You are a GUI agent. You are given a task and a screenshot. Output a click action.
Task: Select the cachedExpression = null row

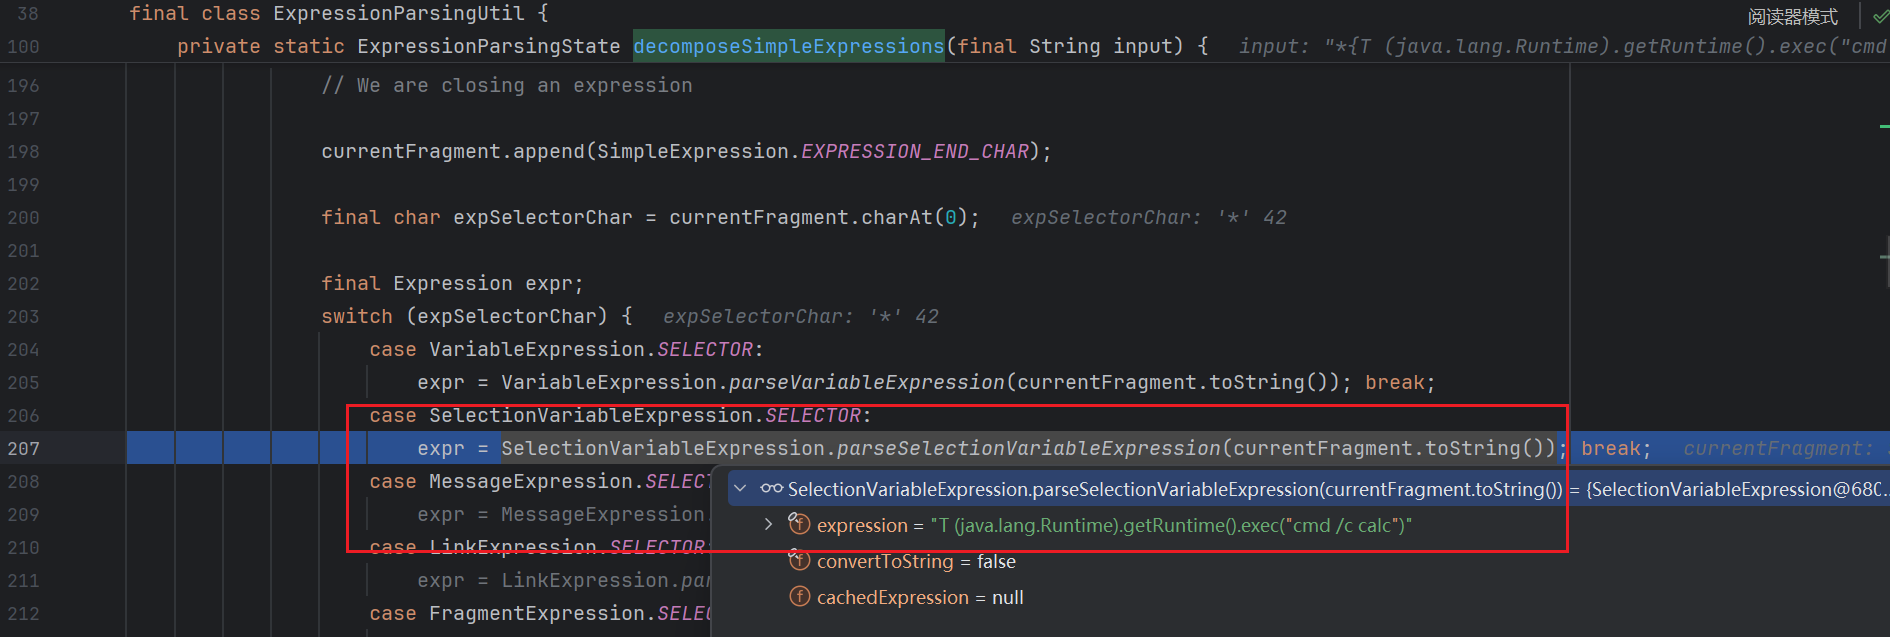pyautogui.click(x=919, y=598)
